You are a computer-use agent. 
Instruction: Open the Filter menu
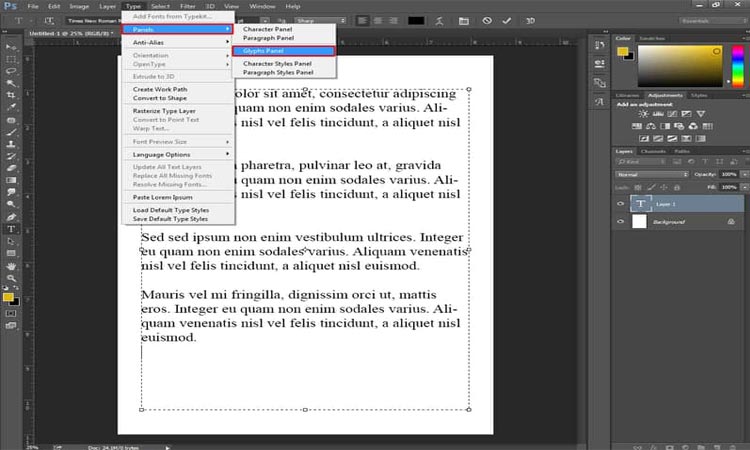[x=188, y=6]
